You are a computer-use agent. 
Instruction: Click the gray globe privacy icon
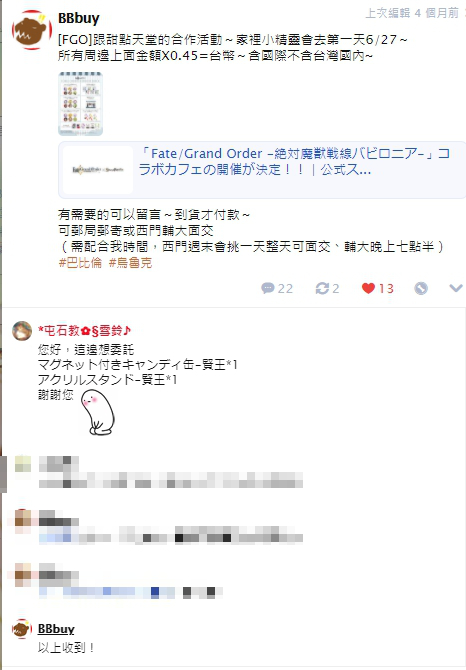(421, 288)
